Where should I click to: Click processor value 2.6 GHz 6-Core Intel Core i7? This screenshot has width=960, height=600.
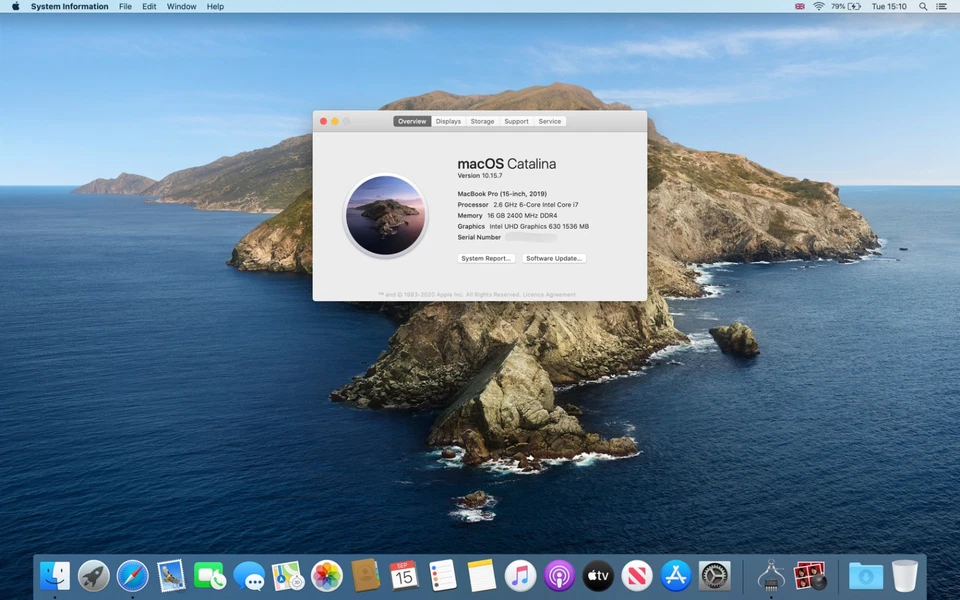tap(536, 204)
